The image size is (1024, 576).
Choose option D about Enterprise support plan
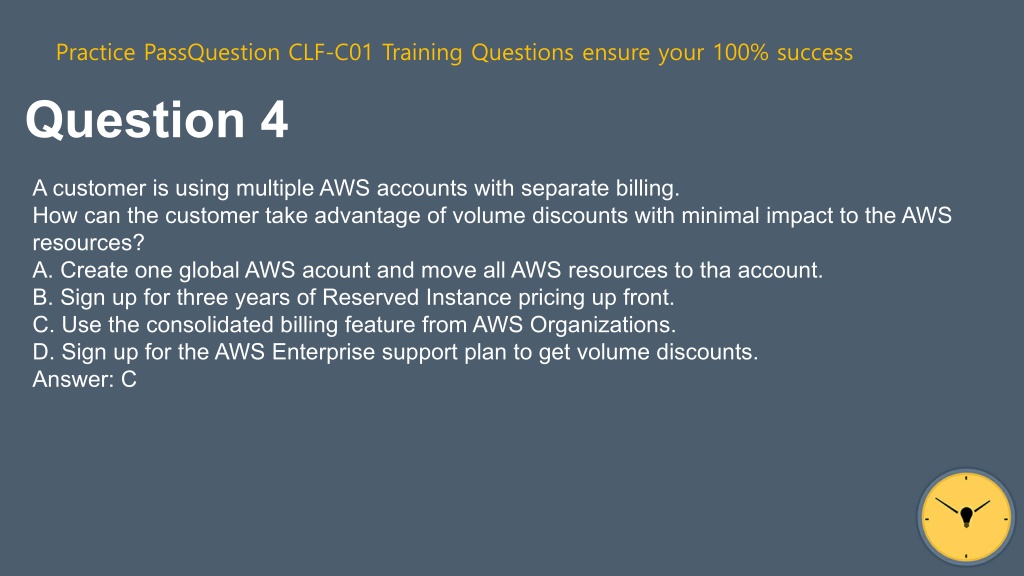coord(396,352)
